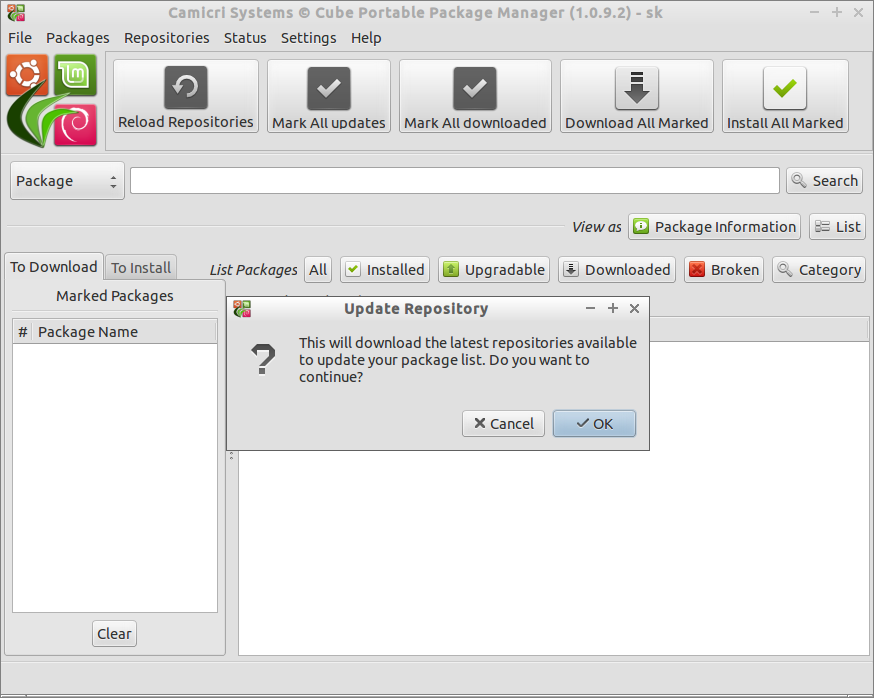Screen dimensions: 874x698
Task: Open the Repositories menu
Action: coord(166,38)
